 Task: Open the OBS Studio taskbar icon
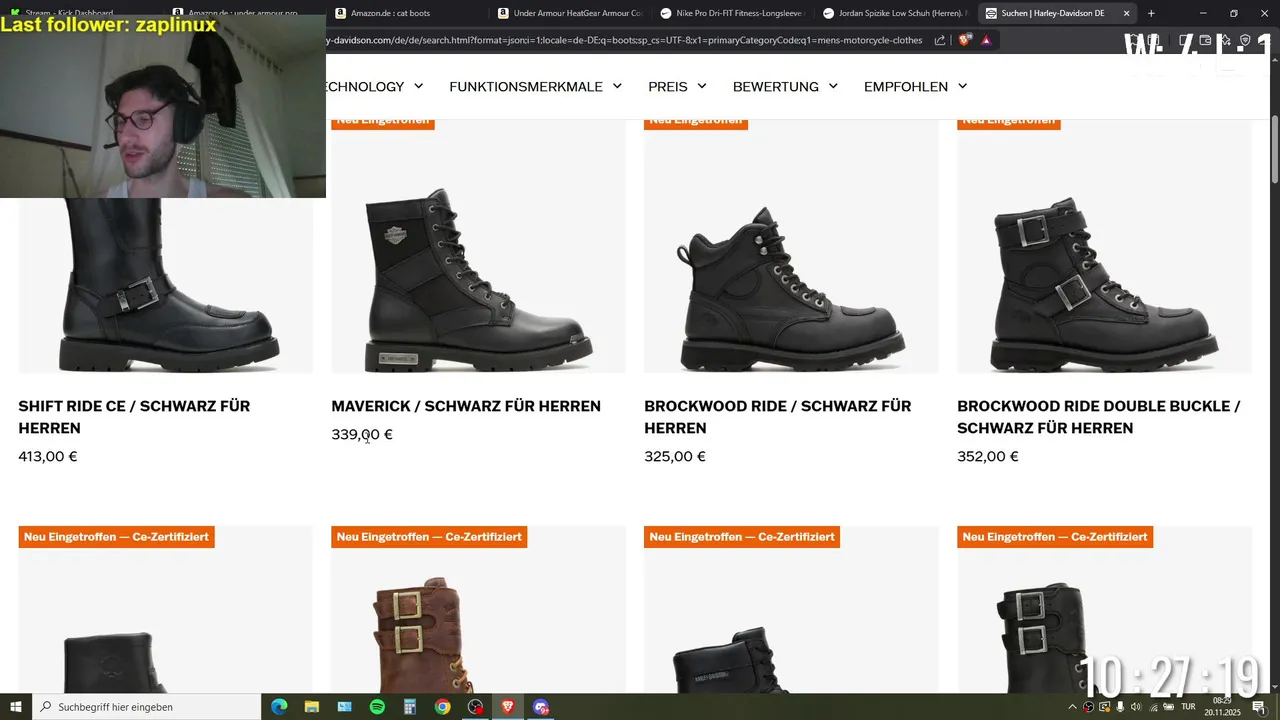(x=475, y=707)
